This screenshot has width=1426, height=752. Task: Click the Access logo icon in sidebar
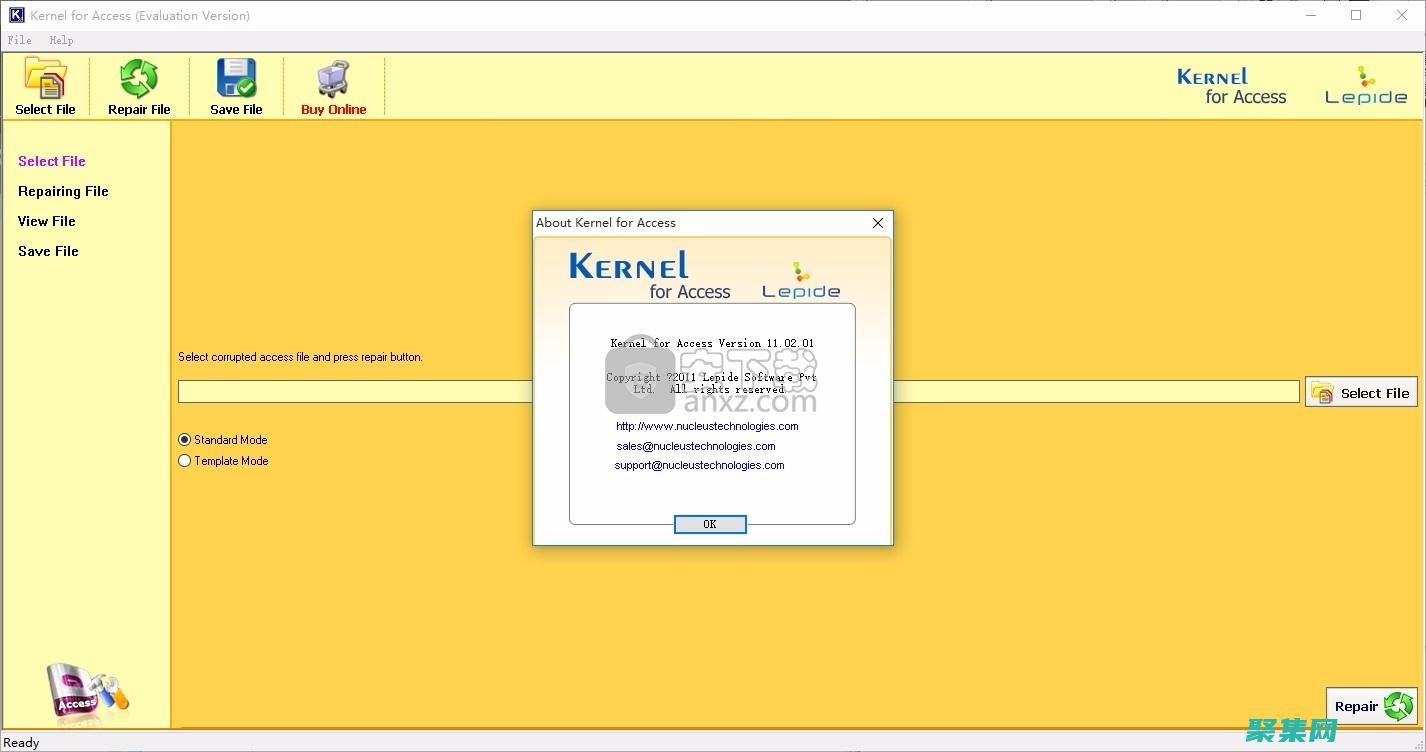(x=87, y=692)
